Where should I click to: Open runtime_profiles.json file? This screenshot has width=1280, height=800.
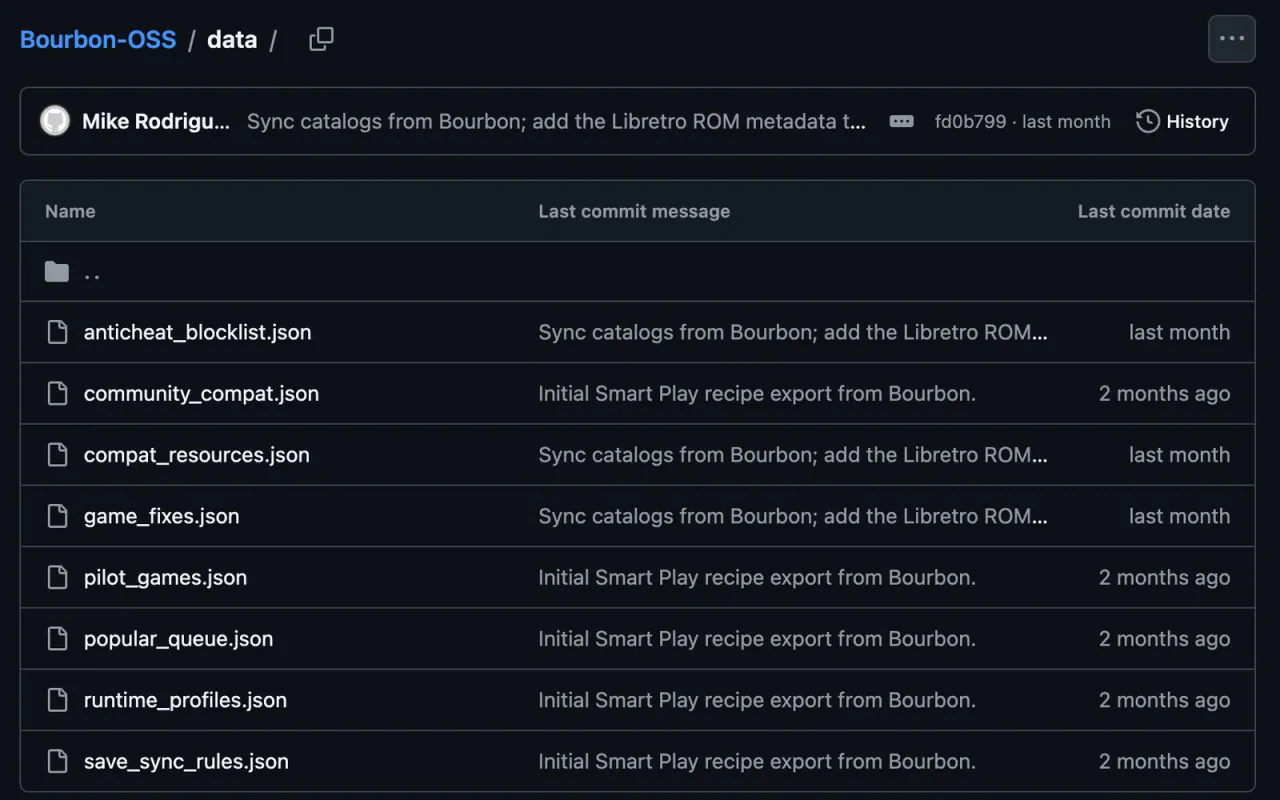click(x=186, y=700)
